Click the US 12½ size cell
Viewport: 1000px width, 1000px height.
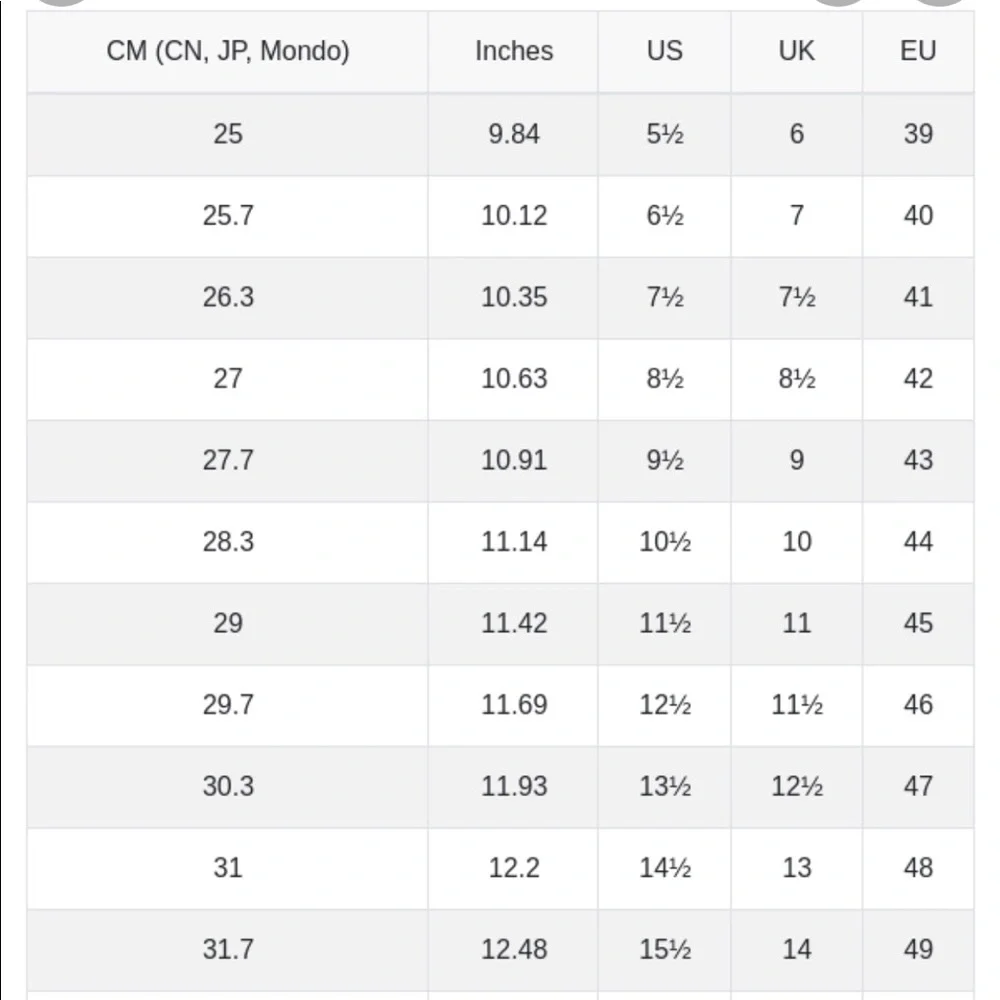click(x=664, y=705)
